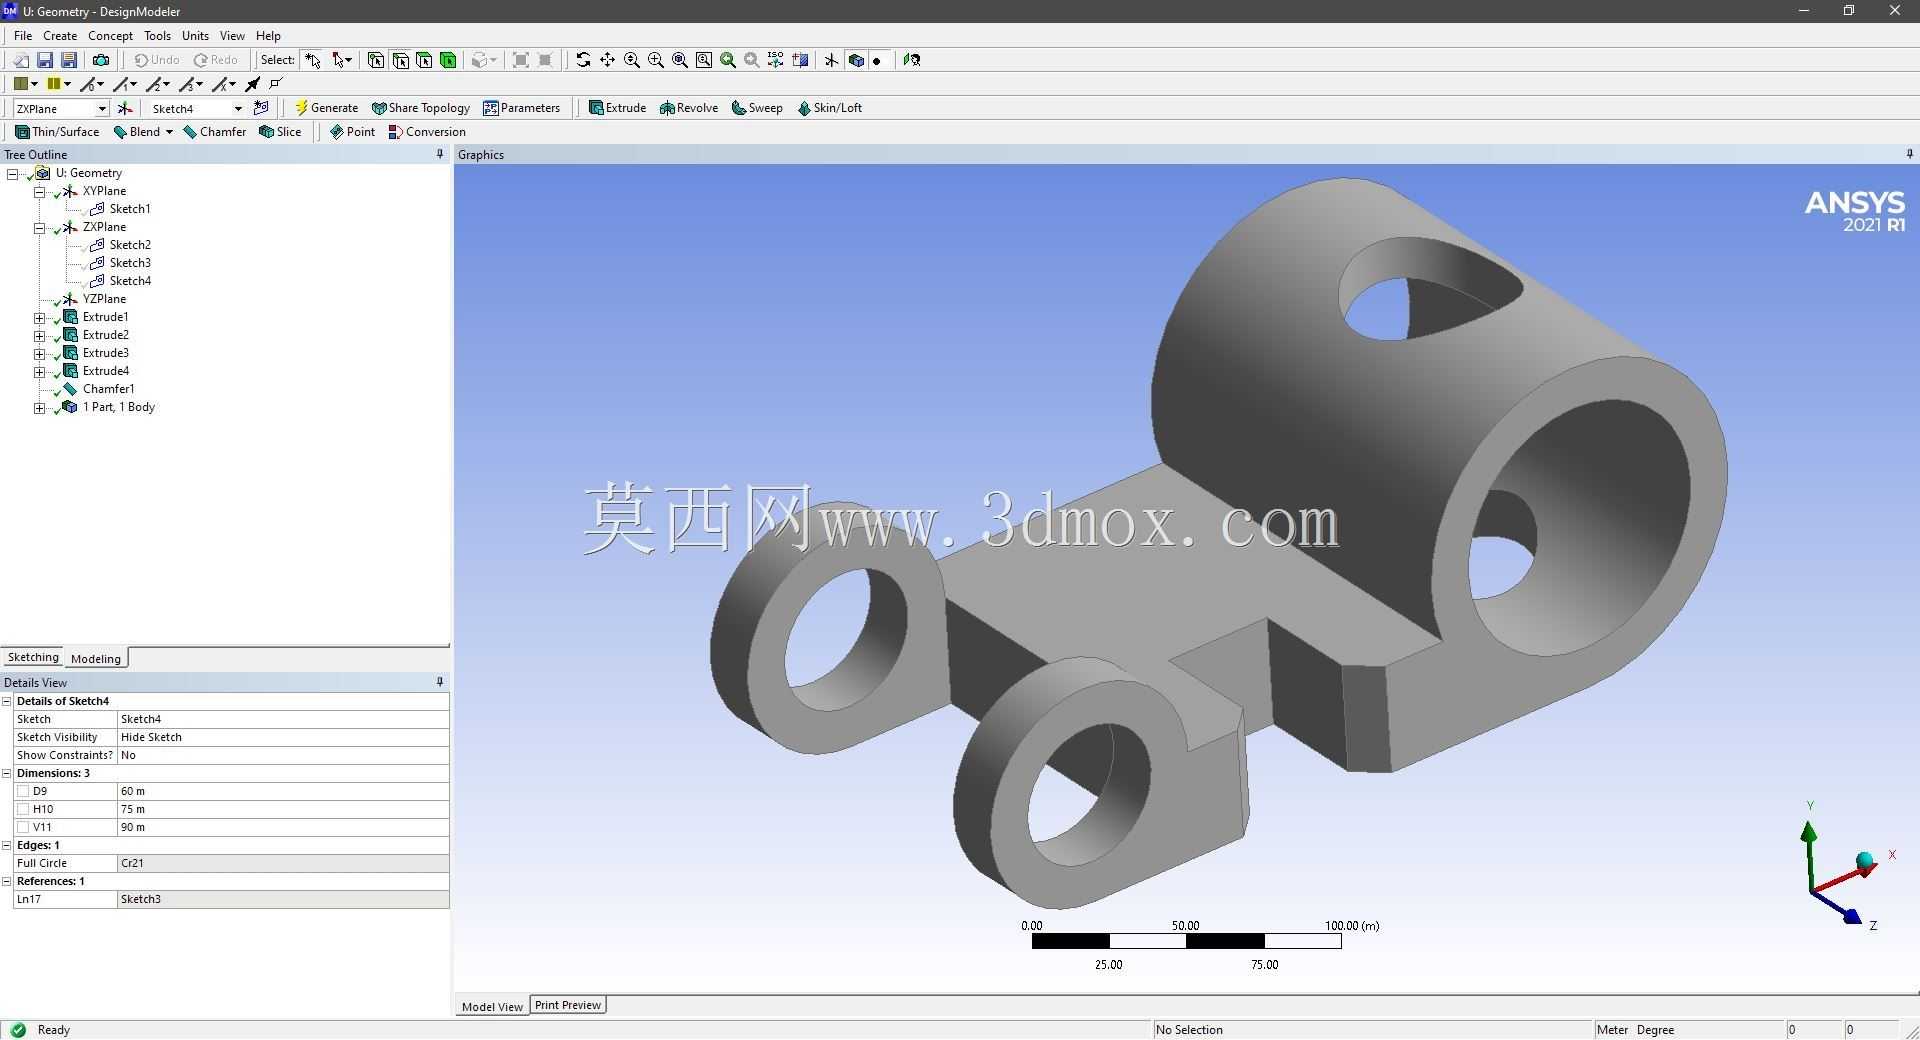Select Chamfer1 in the tree outline
The image size is (1920, 1040).
tap(108, 389)
